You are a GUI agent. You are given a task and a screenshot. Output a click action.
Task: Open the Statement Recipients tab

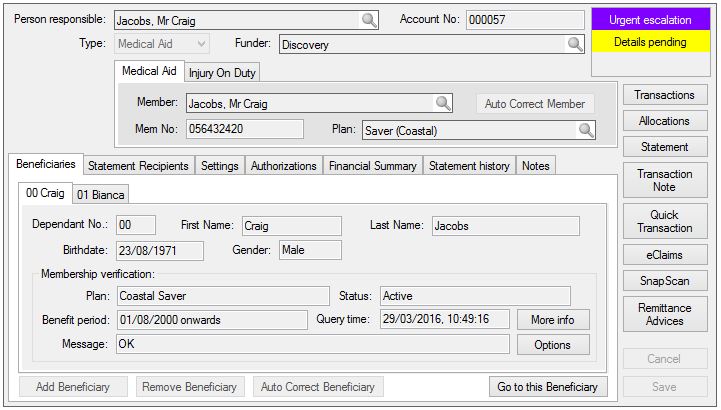point(137,166)
